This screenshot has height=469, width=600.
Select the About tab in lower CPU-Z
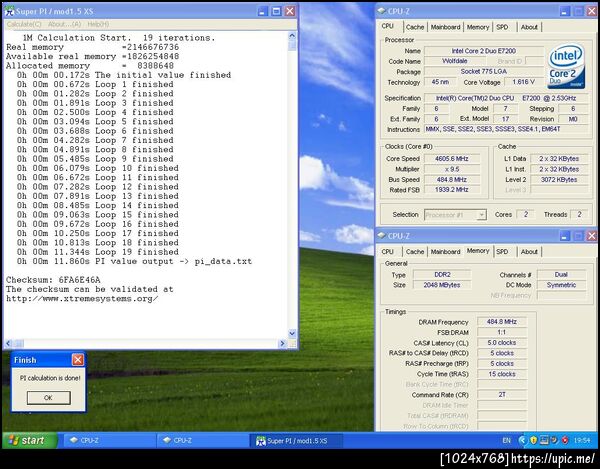529,251
